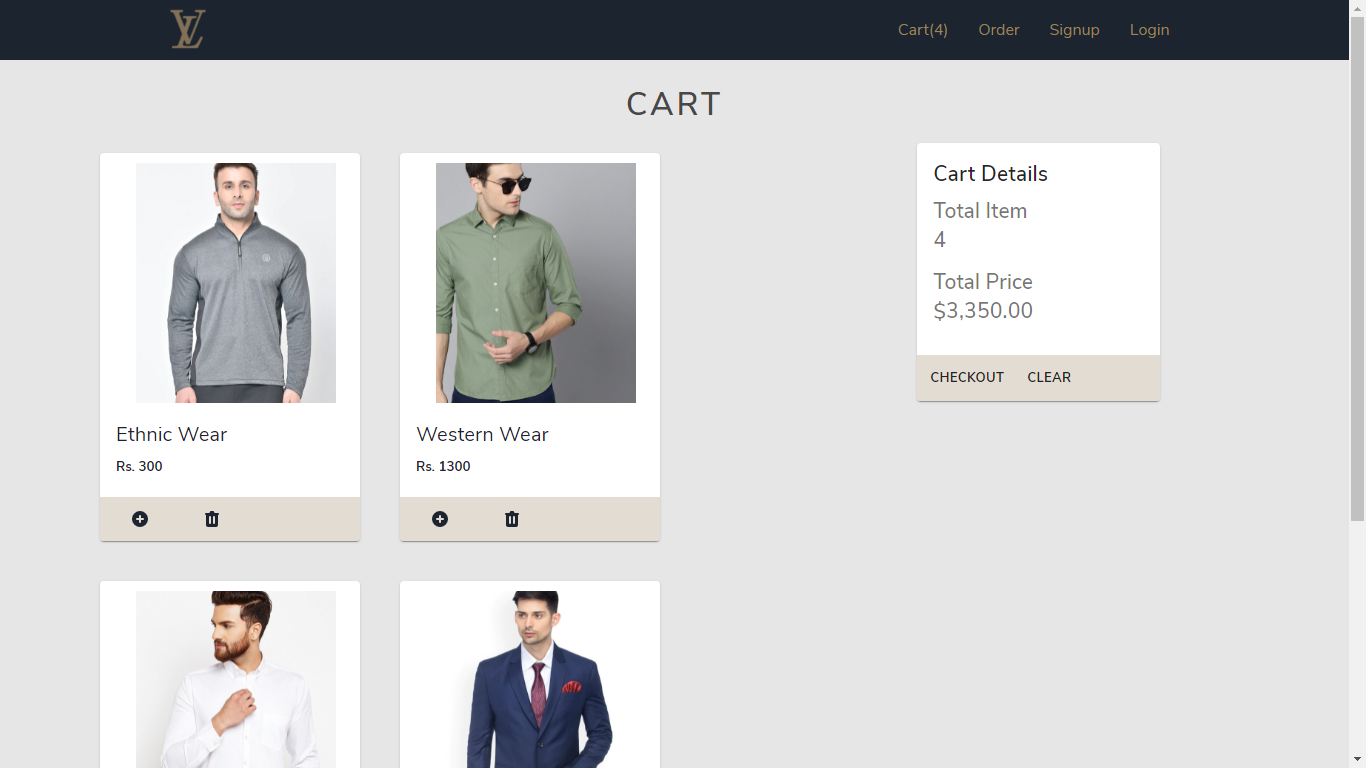
Task: Open the cart by clicking Cart(4)
Action: (921, 30)
